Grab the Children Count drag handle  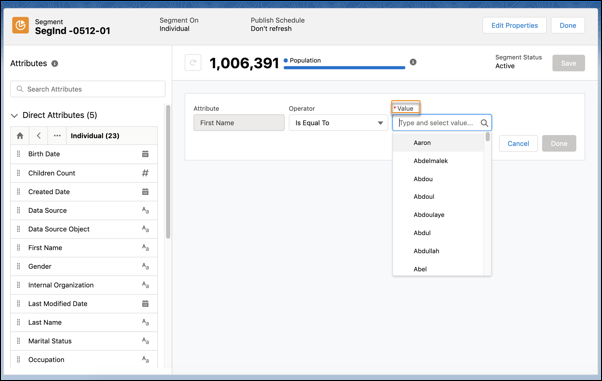(18, 173)
